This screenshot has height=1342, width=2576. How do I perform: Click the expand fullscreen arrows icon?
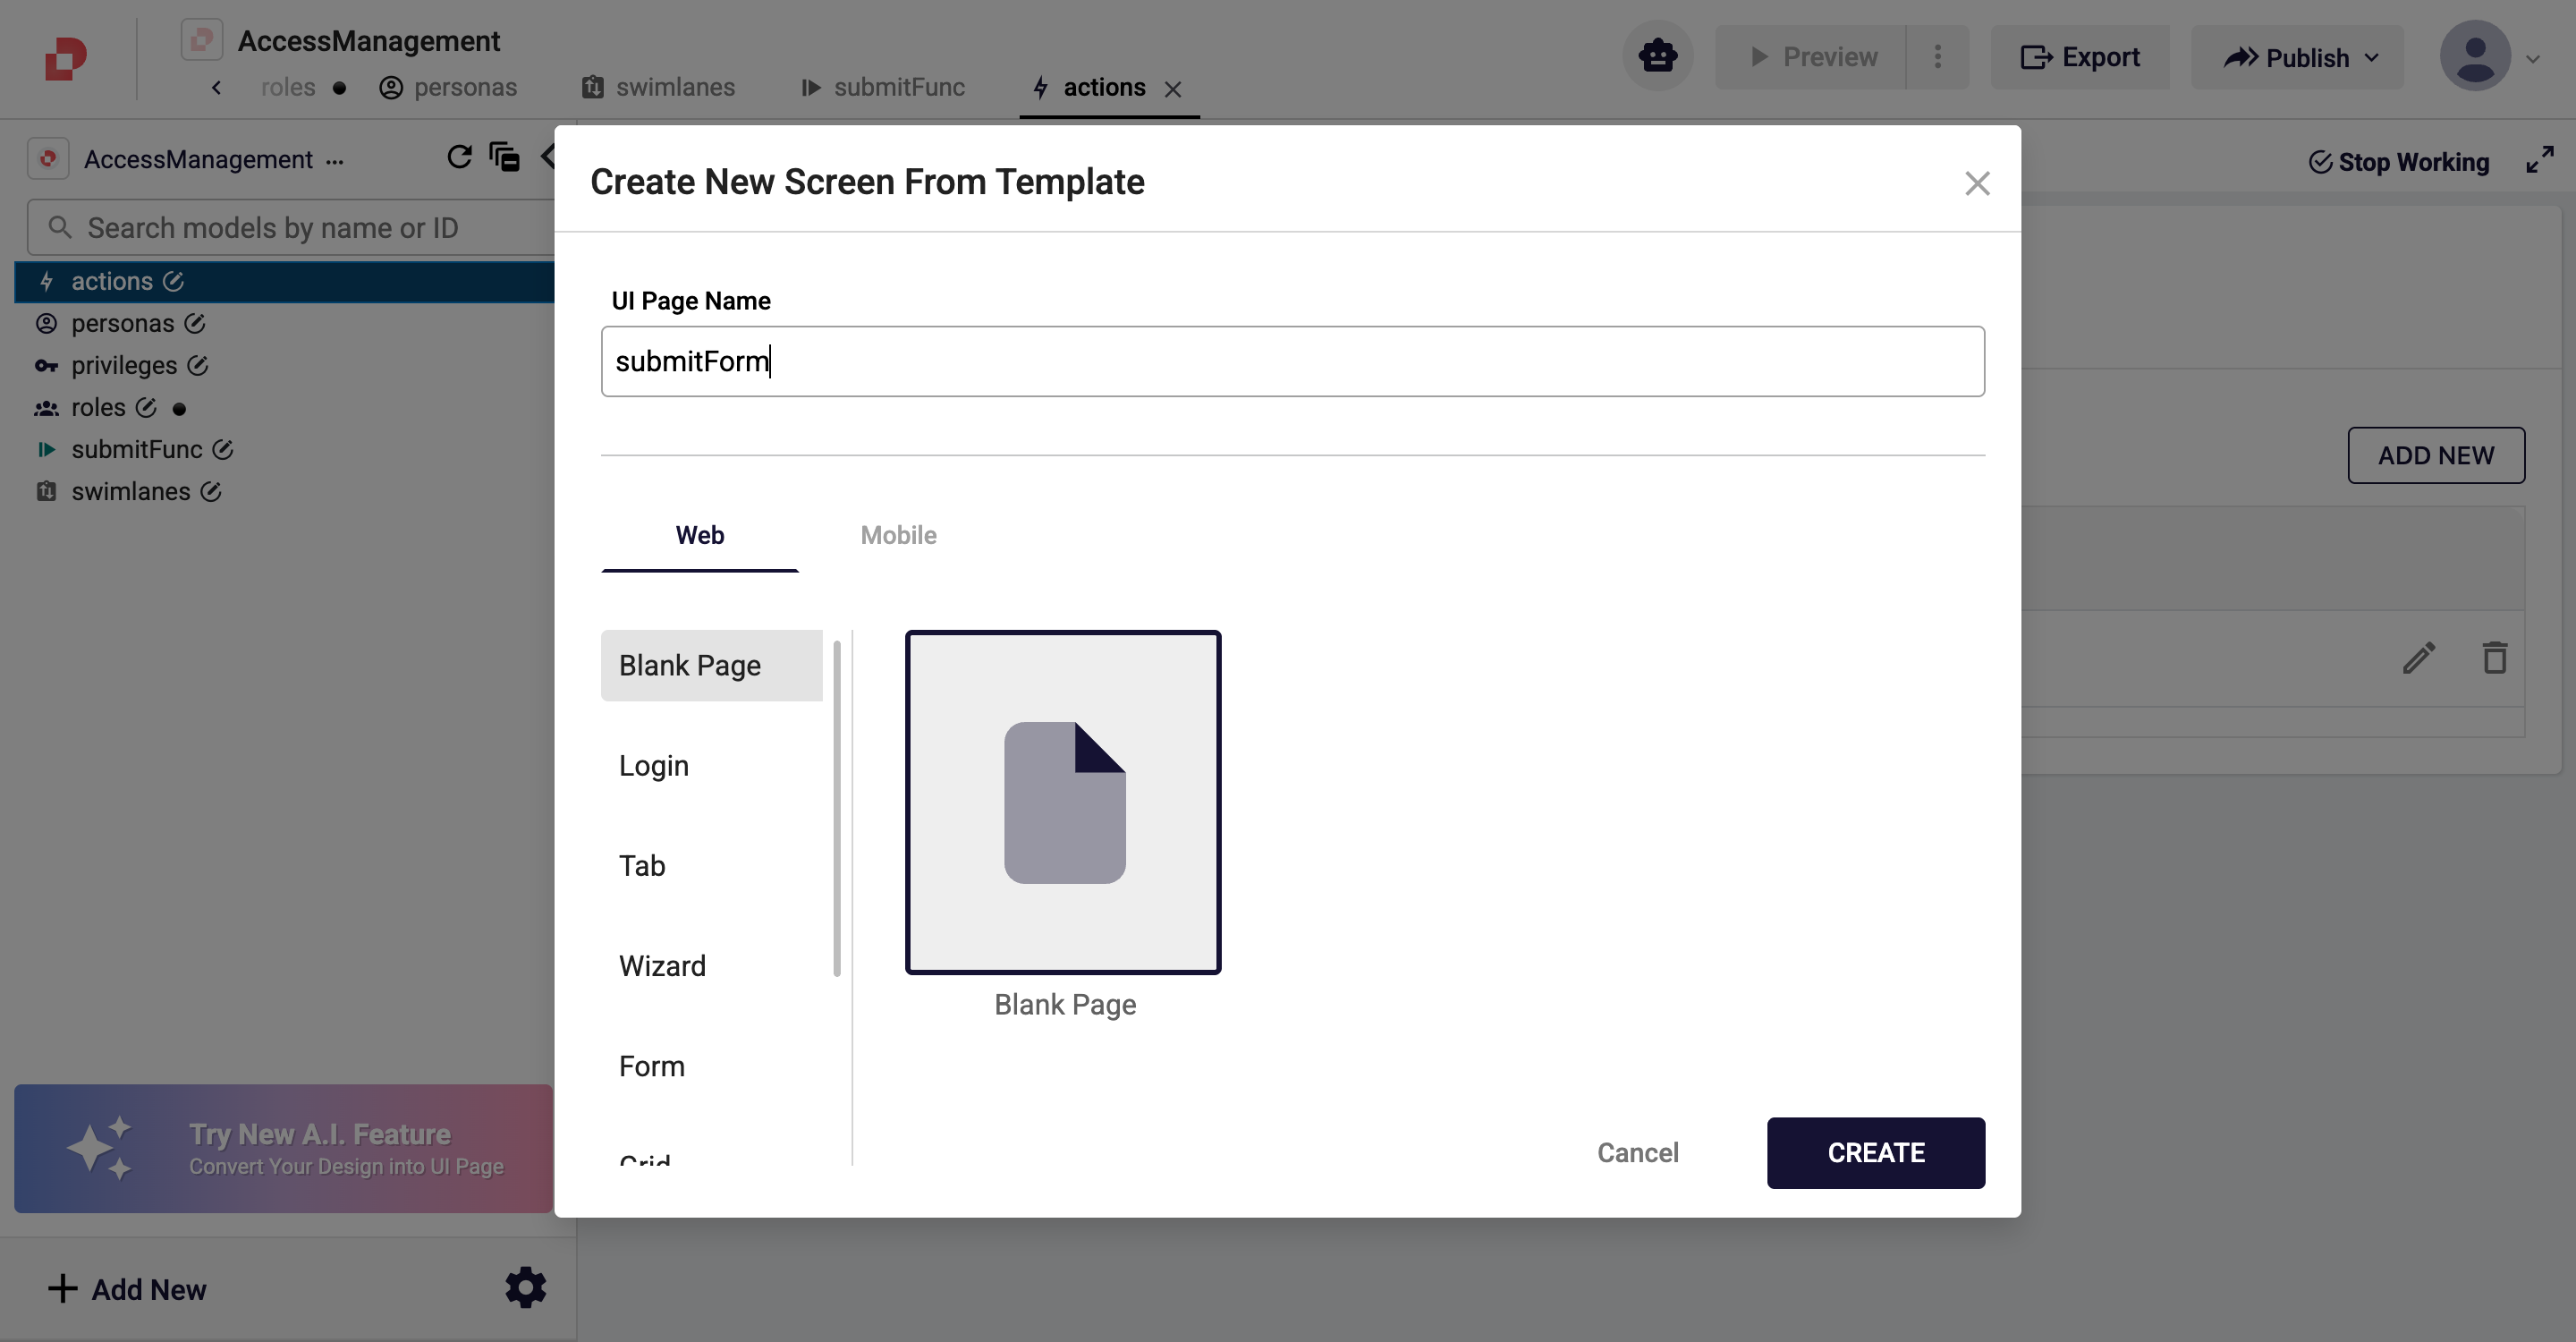pos(2539,160)
